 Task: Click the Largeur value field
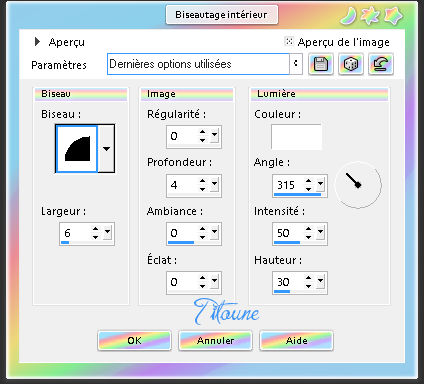coord(75,233)
